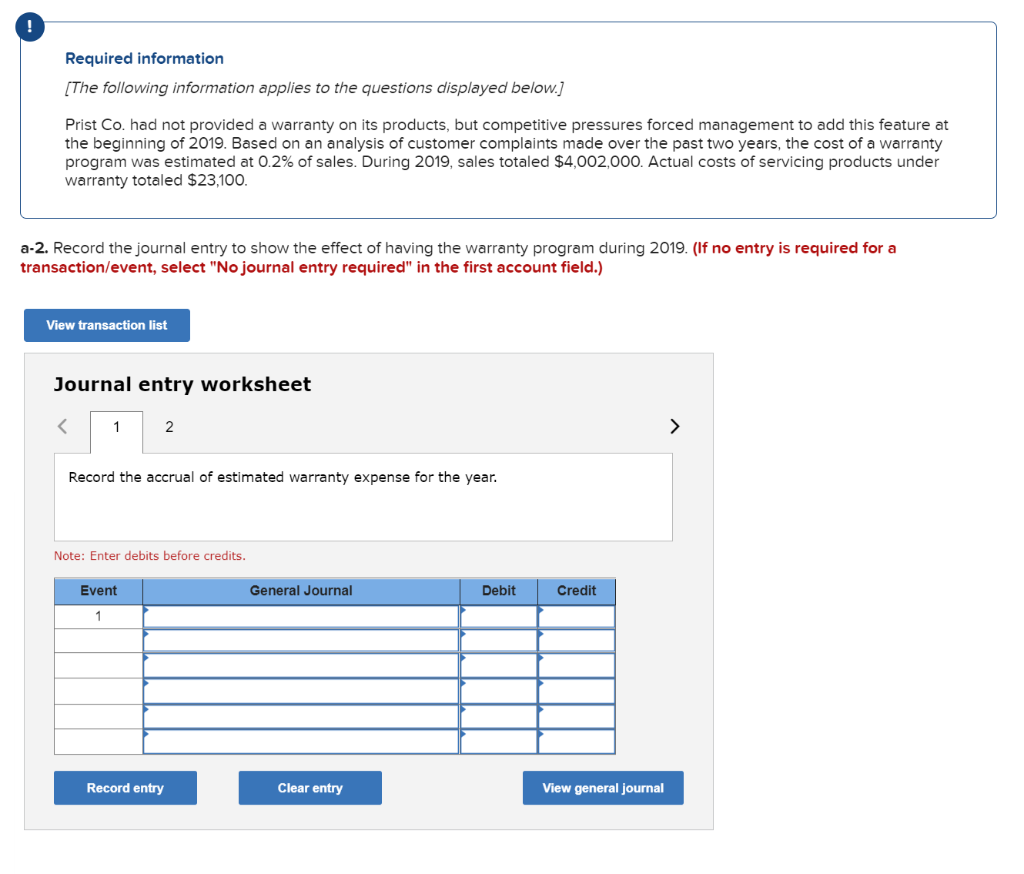Click Debit field in second journal row

(x=499, y=641)
